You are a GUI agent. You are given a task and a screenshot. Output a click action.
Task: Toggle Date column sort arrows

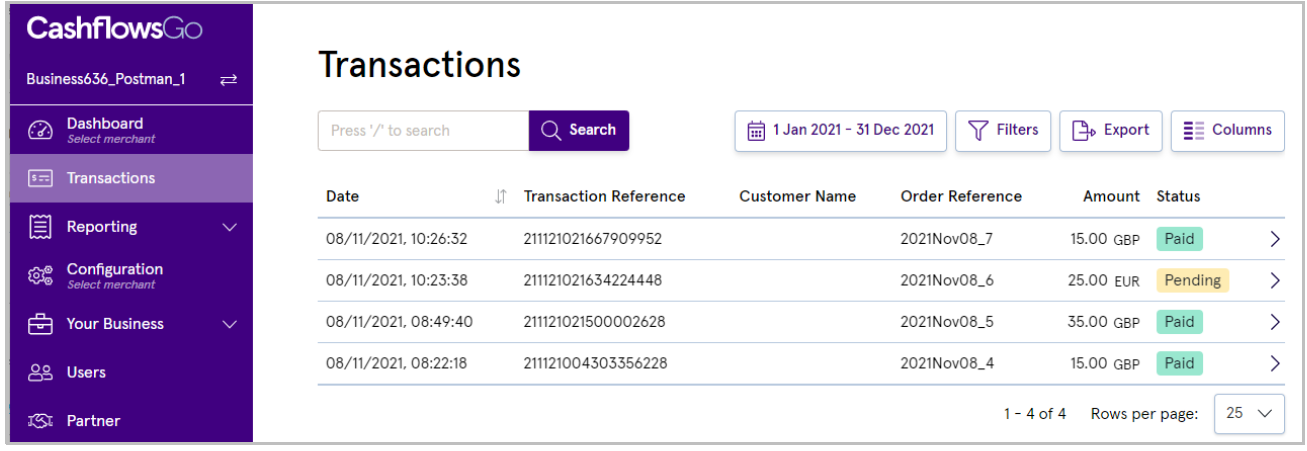501,197
